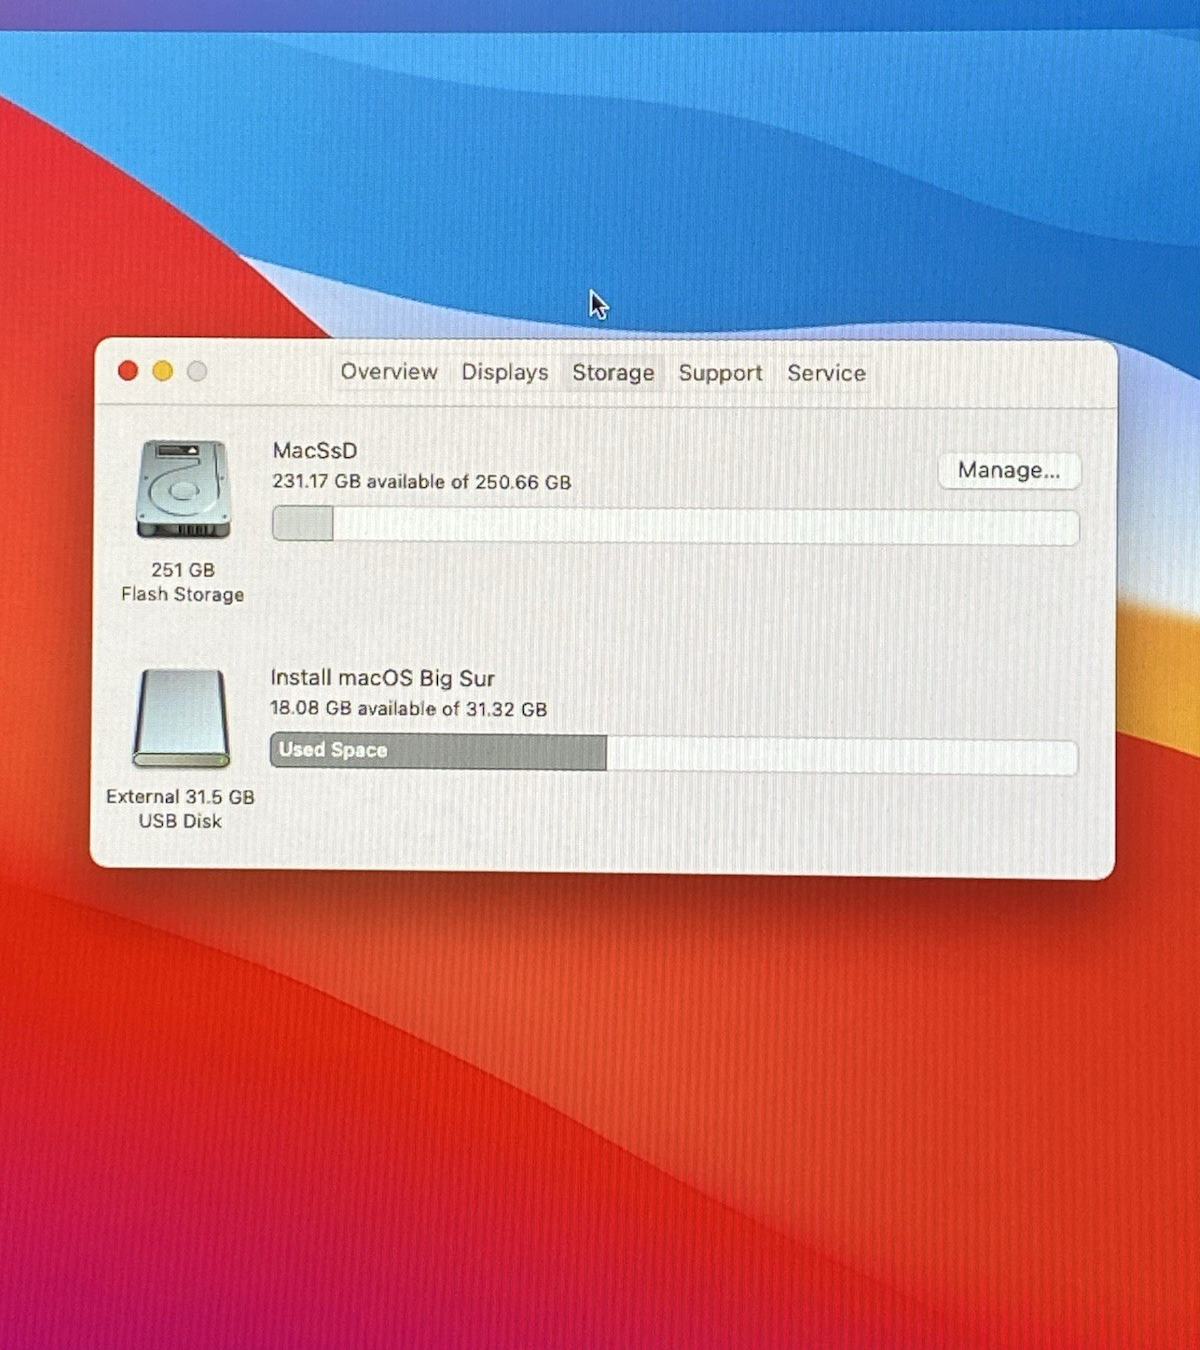Click the MacSsD internal hard drive icon
The image size is (1200, 1350).
coord(183,490)
